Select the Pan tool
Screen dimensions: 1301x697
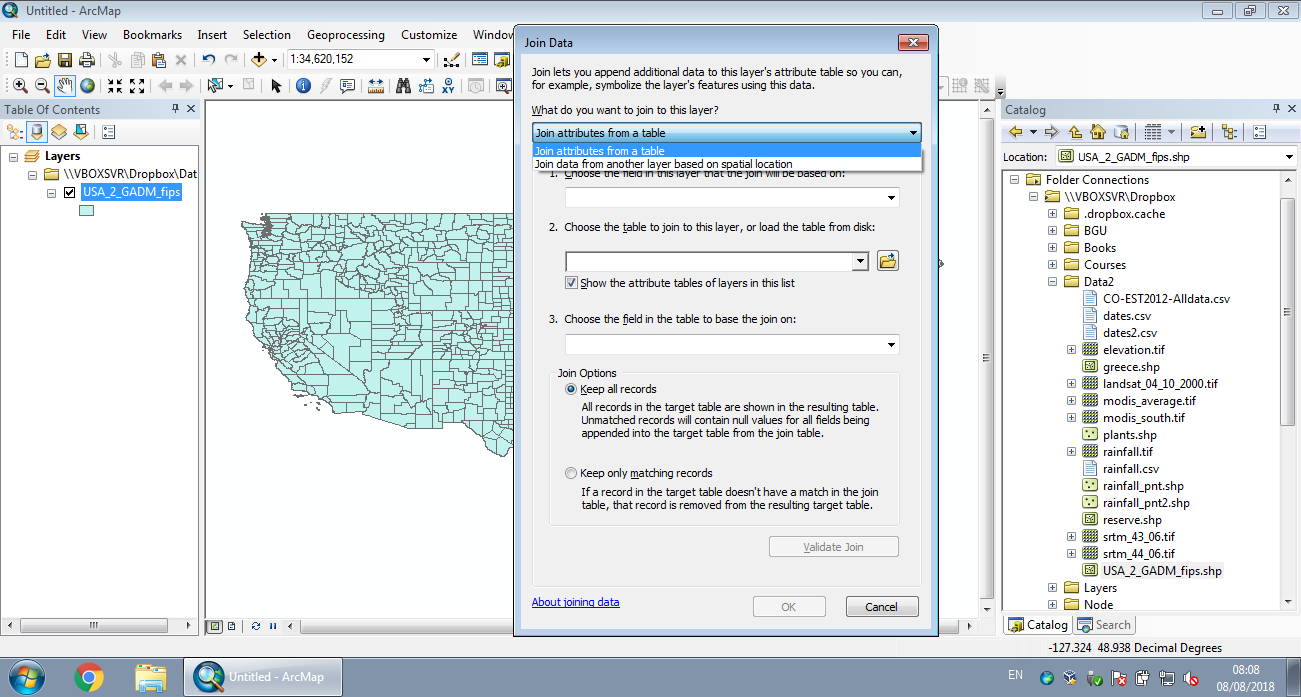tap(65, 85)
